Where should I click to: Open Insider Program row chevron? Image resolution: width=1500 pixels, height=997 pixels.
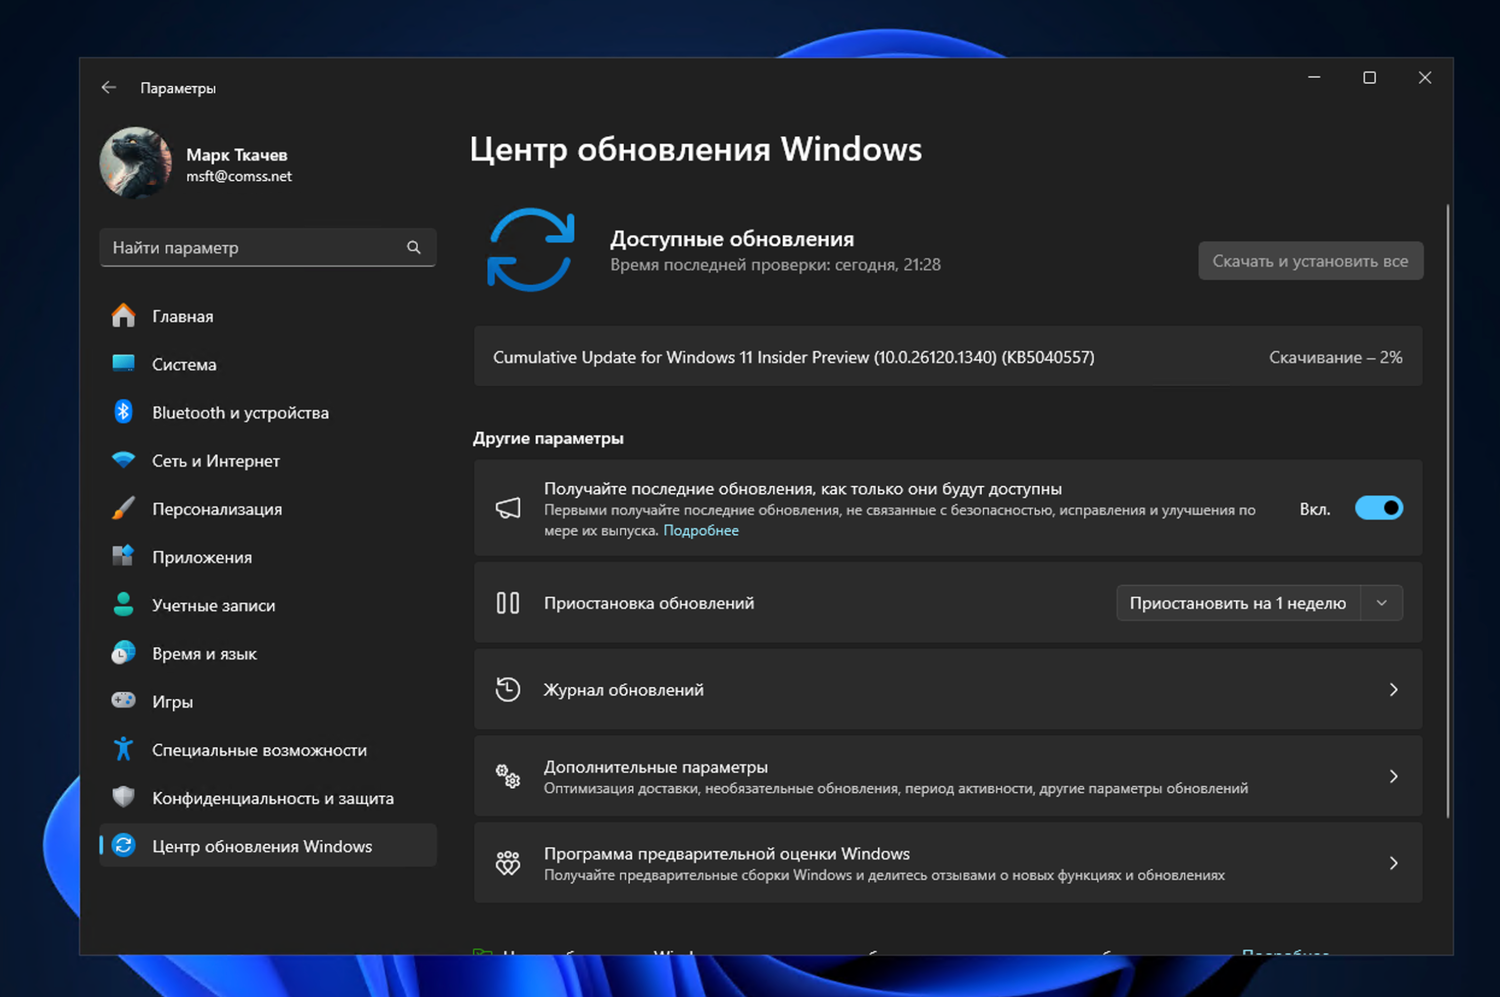[x=1394, y=863]
